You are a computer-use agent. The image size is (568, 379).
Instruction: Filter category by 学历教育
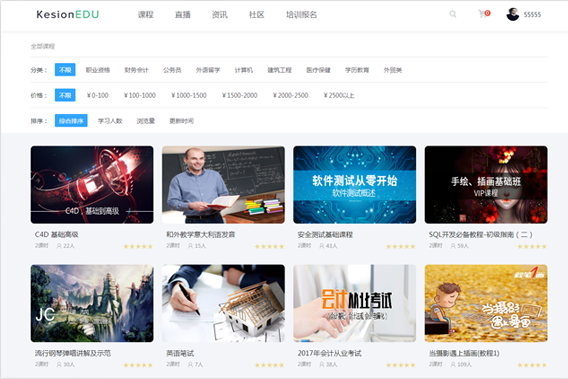(x=357, y=70)
